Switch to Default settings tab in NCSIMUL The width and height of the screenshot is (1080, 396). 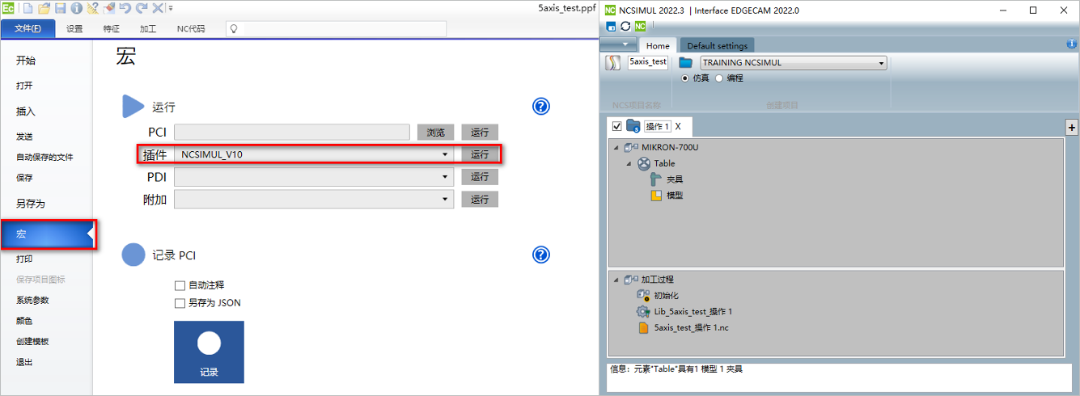[717, 45]
